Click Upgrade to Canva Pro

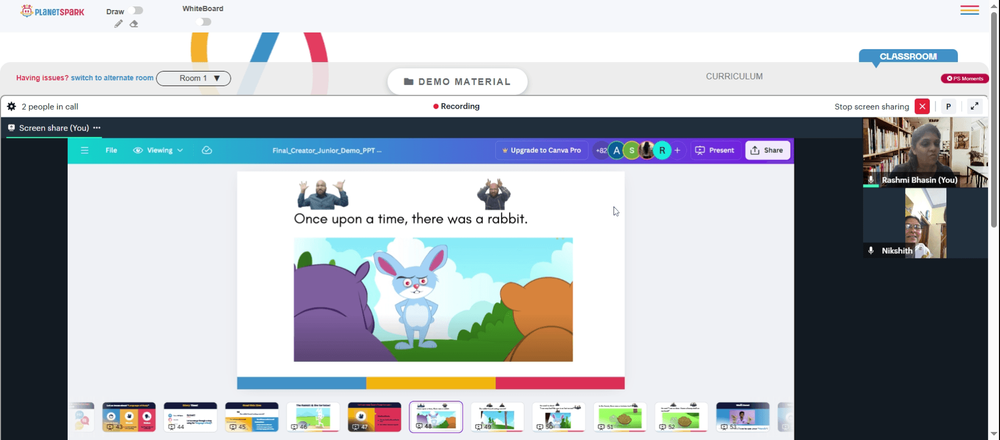tap(541, 150)
